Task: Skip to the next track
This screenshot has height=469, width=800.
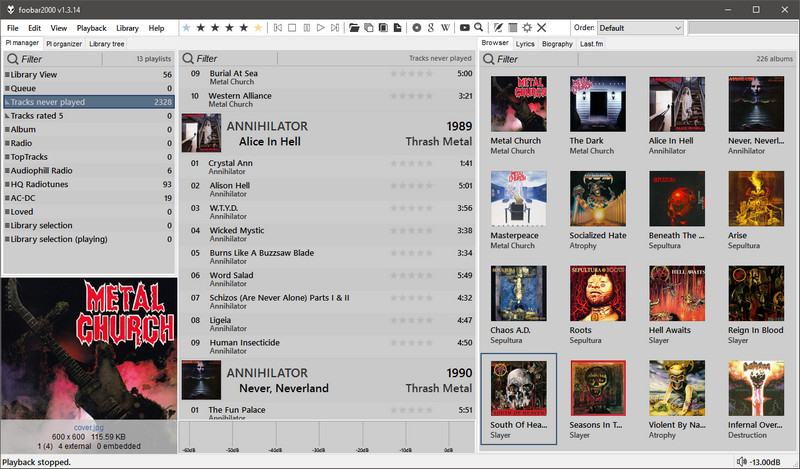Action: coord(335,28)
